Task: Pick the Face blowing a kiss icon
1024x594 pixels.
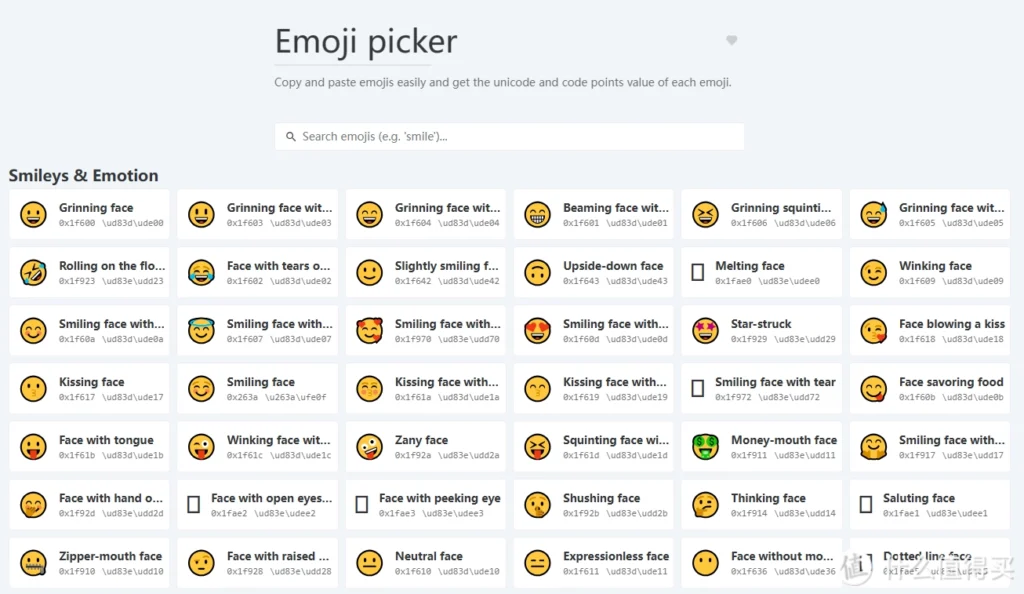Action: pyautogui.click(x=874, y=331)
